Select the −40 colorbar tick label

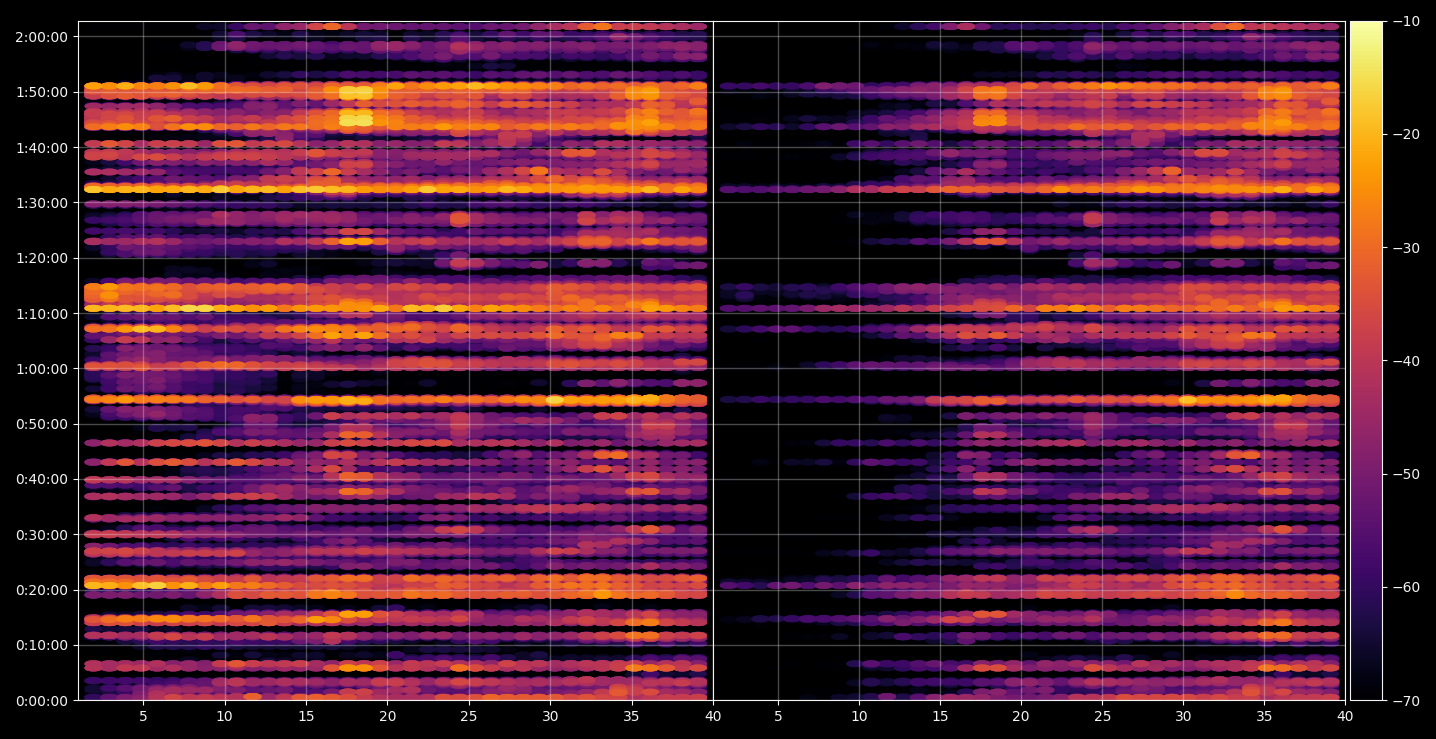1405,361
